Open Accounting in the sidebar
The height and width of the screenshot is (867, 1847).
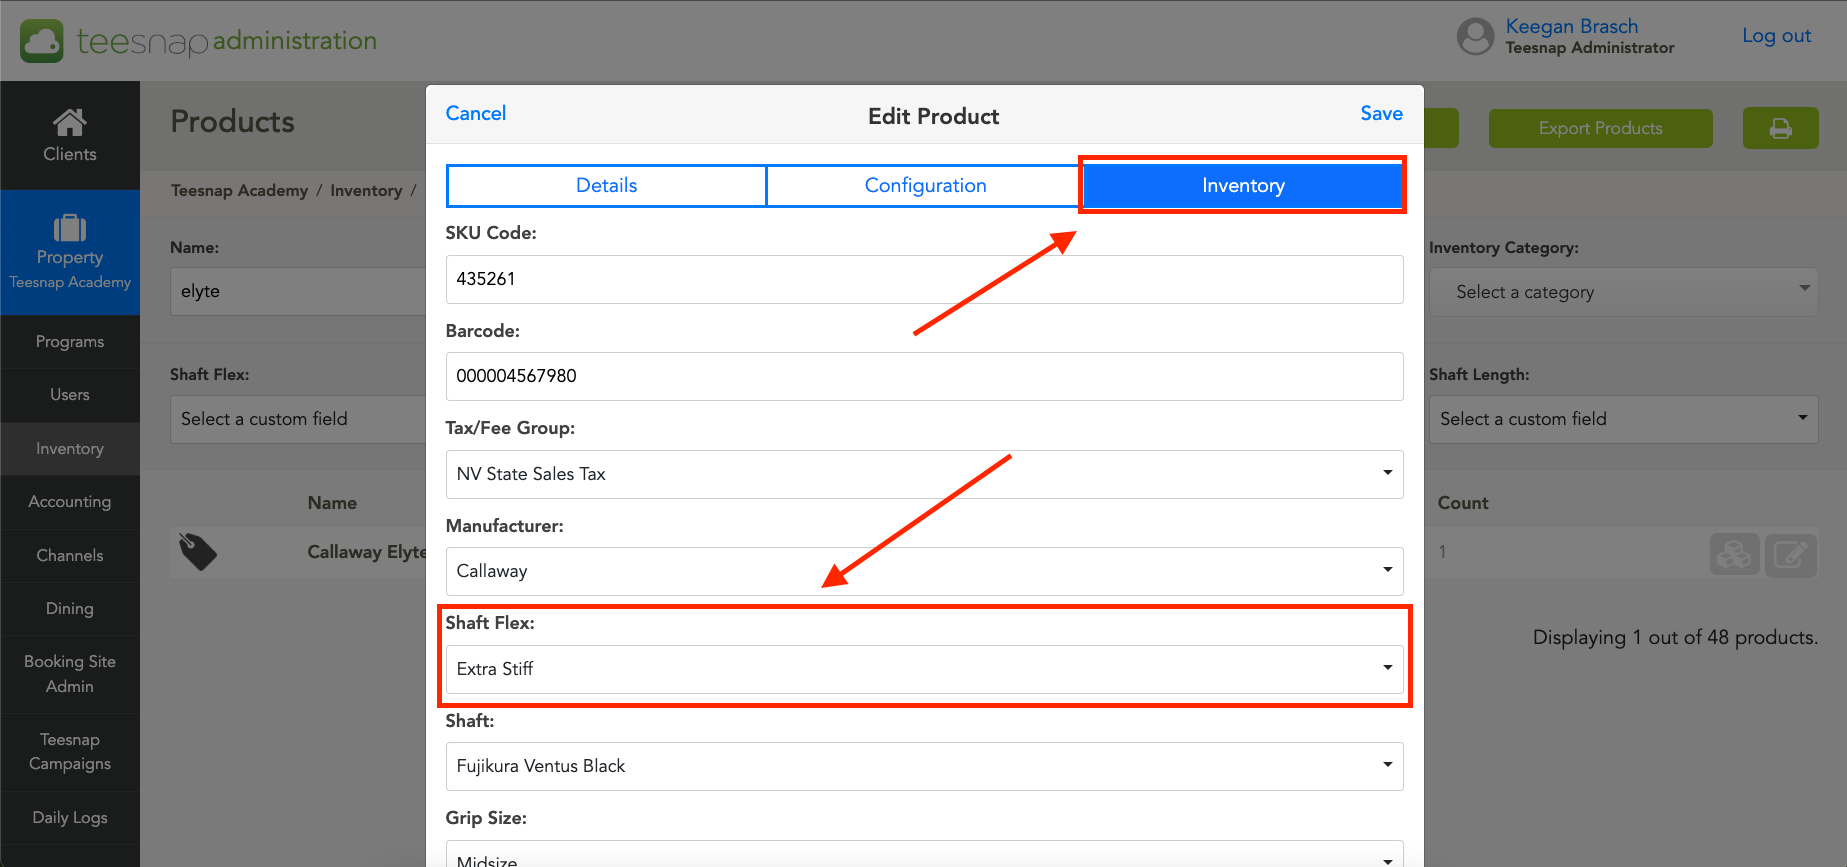pyautogui.click(x=70, y=502)
